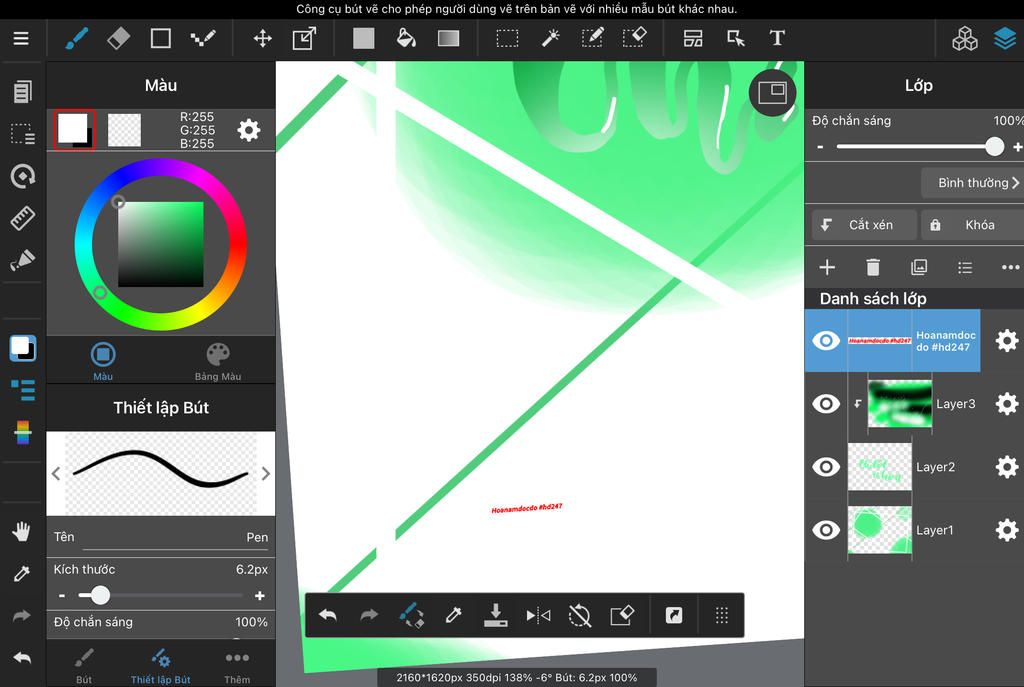
Task: Click the Kích thước size slider
Action: (161, 596)
